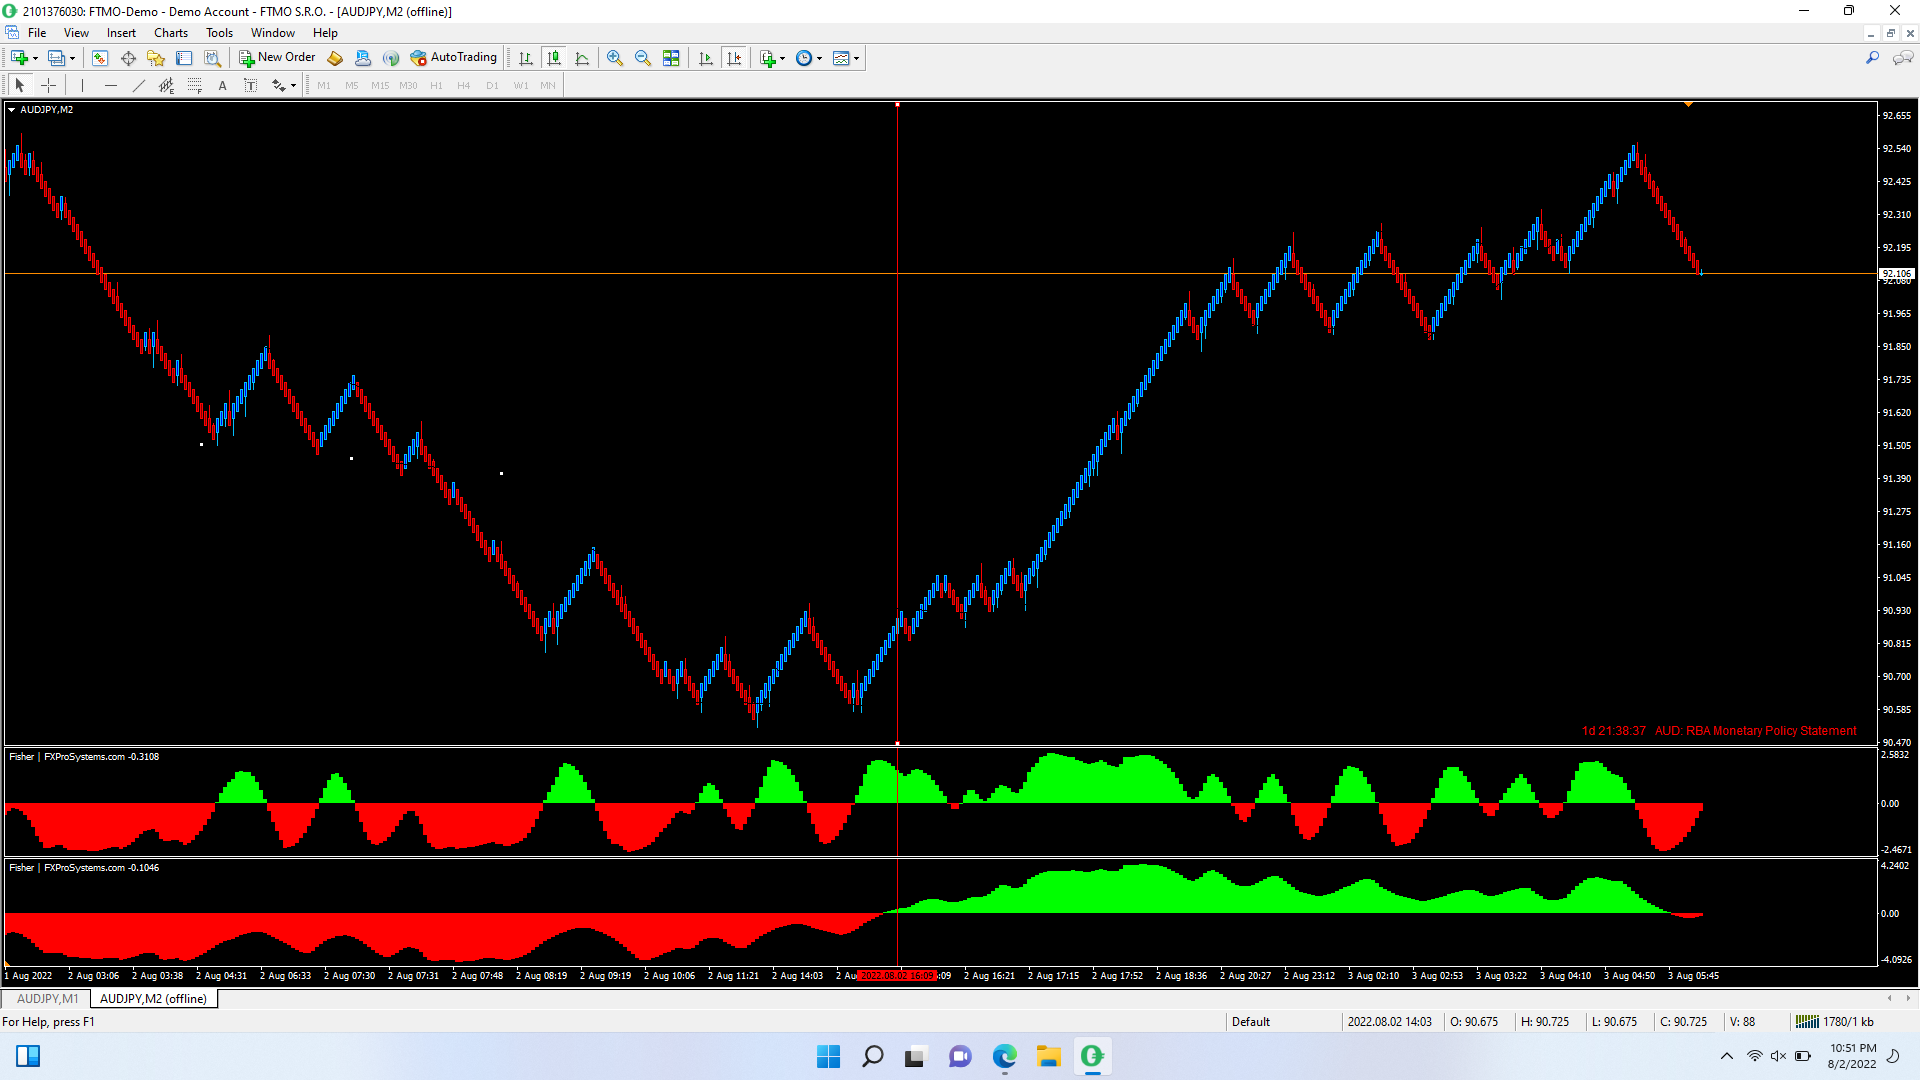Switch to bar chart mode
This screenshot has height=1080, width=1920.
[526, 58]
